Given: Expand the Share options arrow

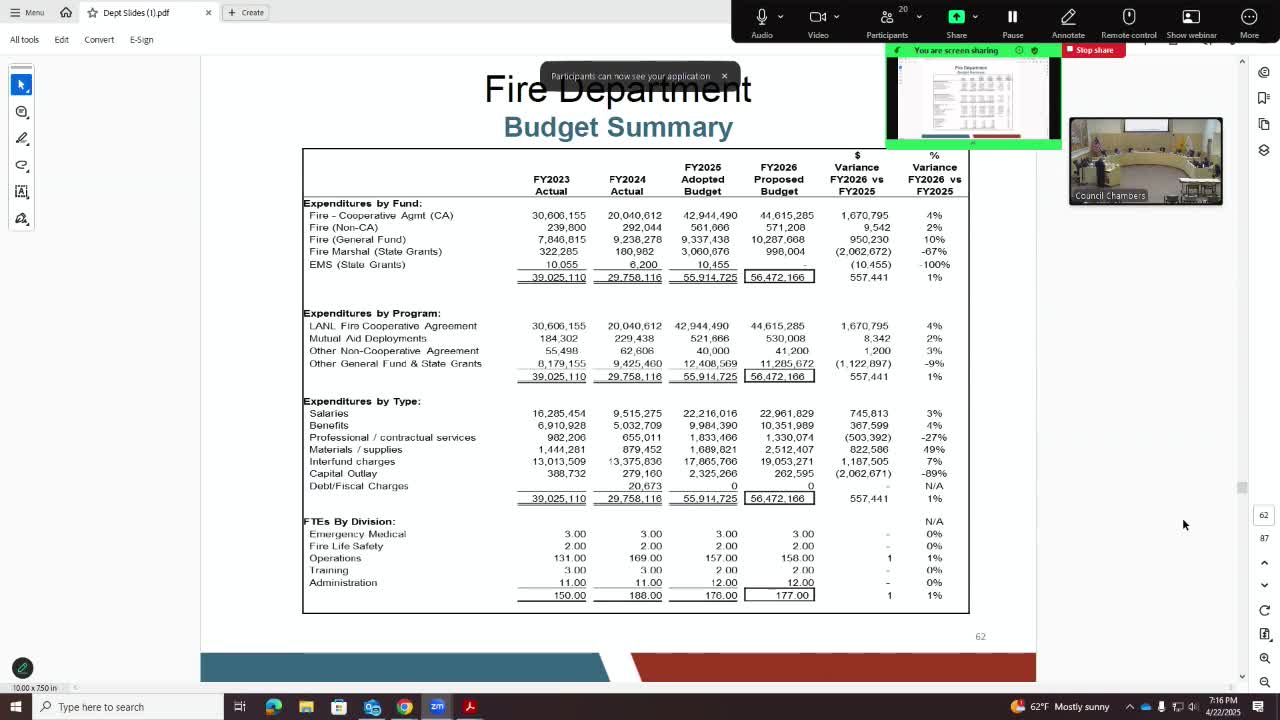Looking at the screenshot, I should click(x=975, y=17).
